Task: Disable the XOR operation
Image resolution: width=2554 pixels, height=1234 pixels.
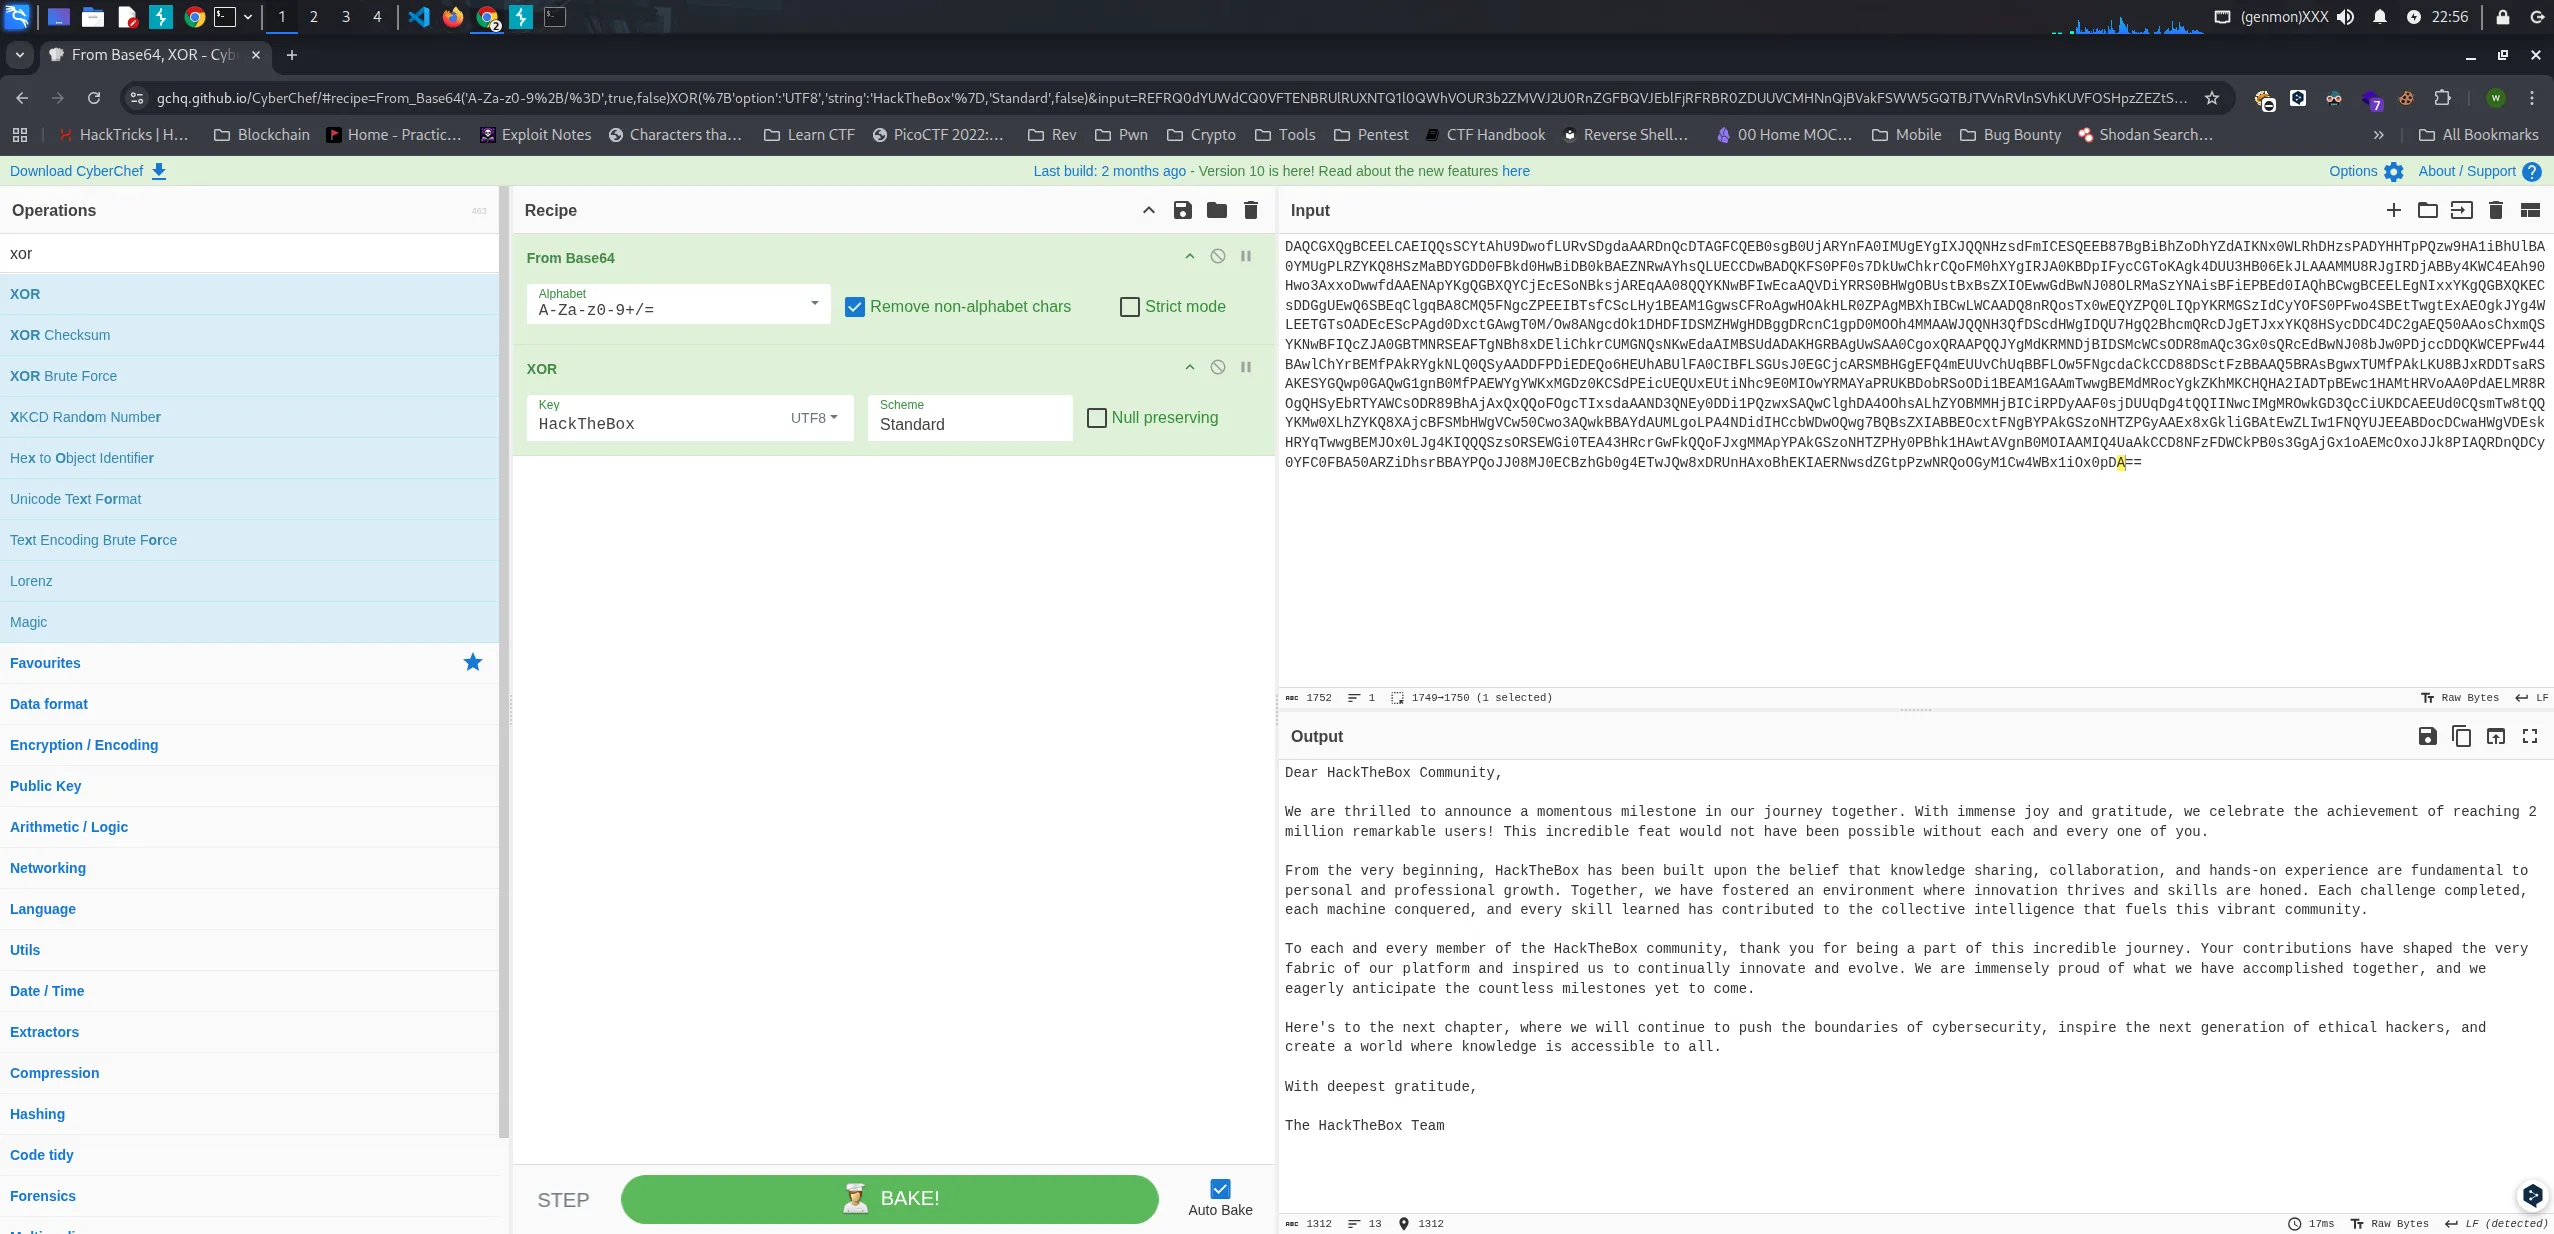Action: [x=1217, y=367]
